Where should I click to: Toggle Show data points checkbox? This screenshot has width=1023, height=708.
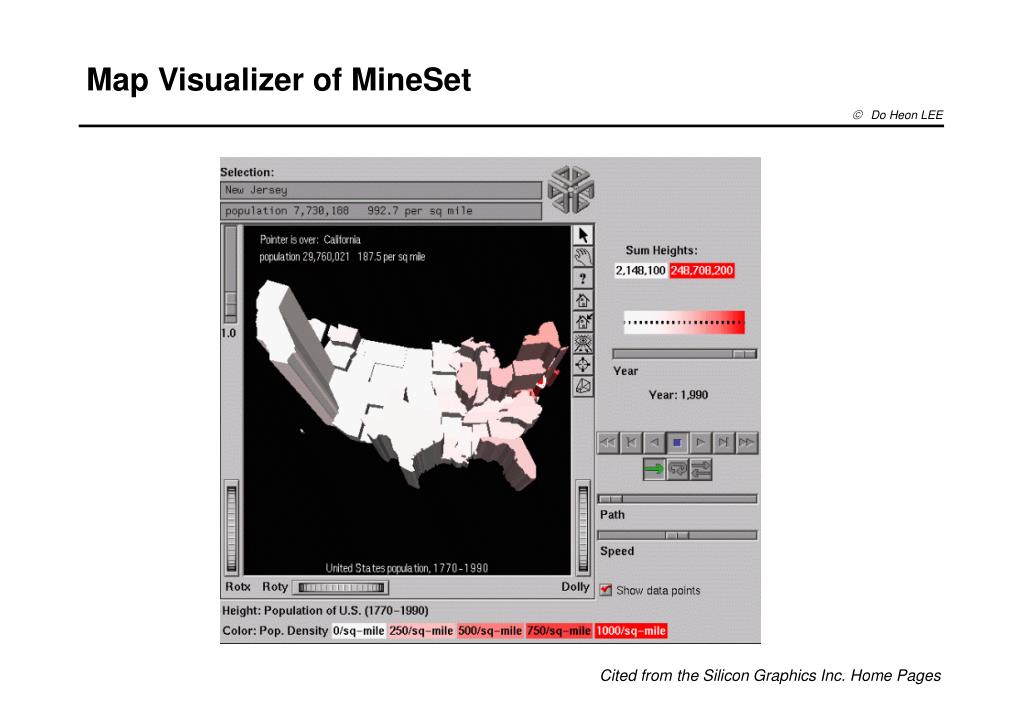605,590
